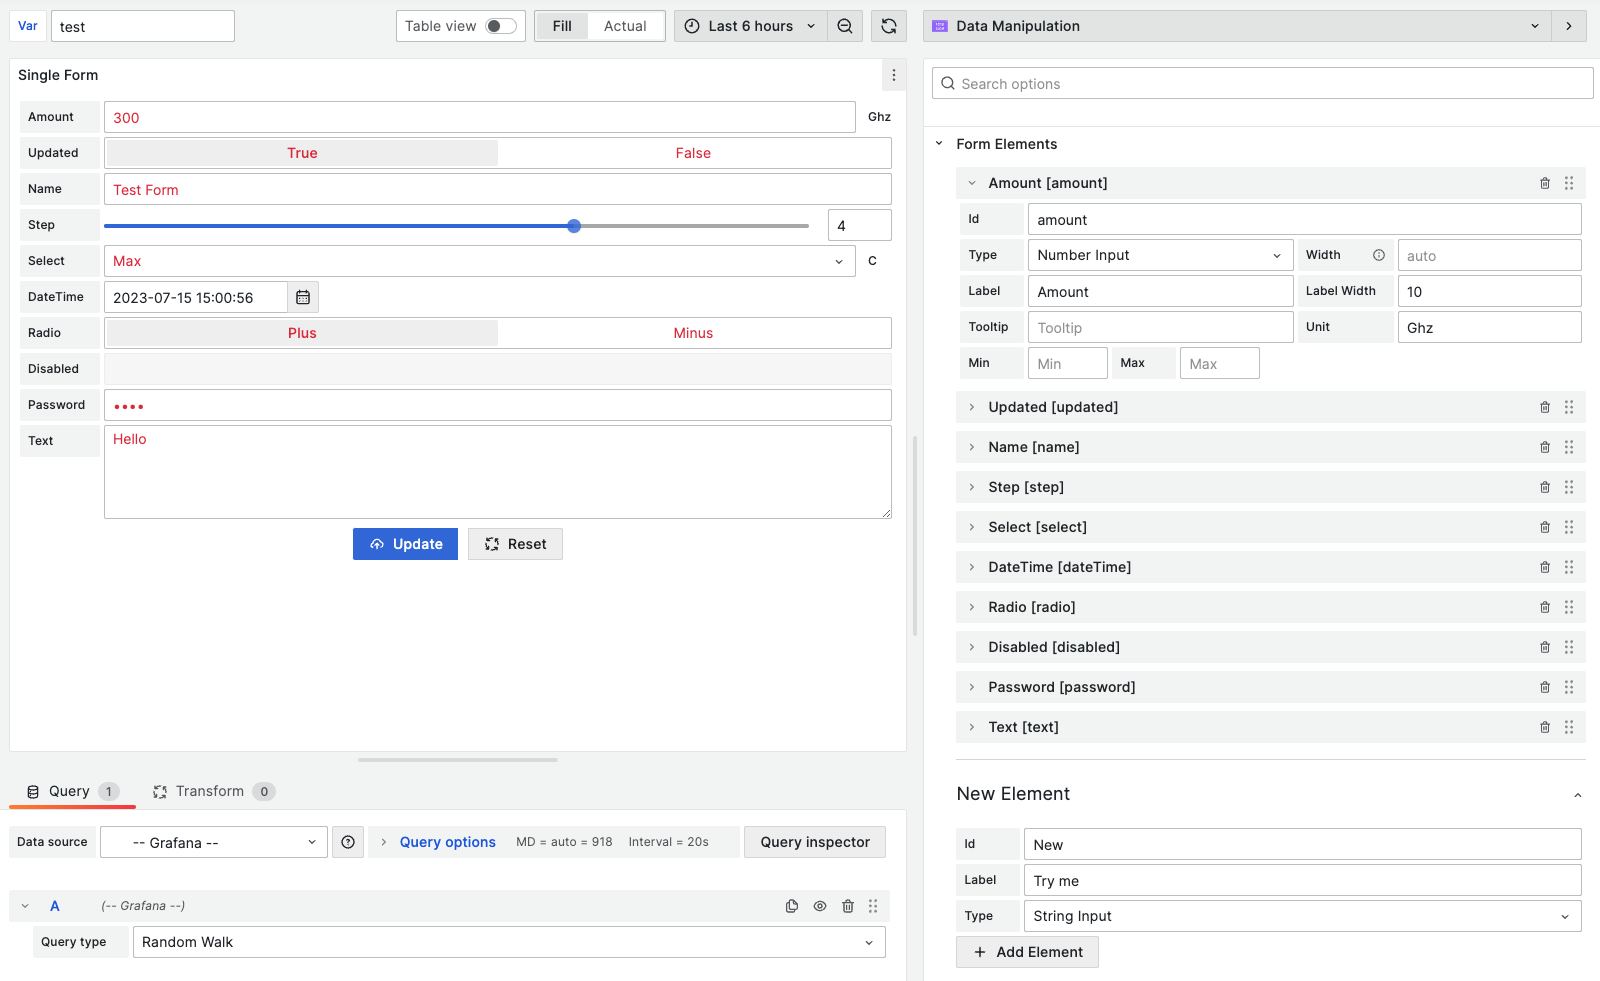
Task: Click the zoom out time range magnifier icon
Action: (x=845, y=26)
